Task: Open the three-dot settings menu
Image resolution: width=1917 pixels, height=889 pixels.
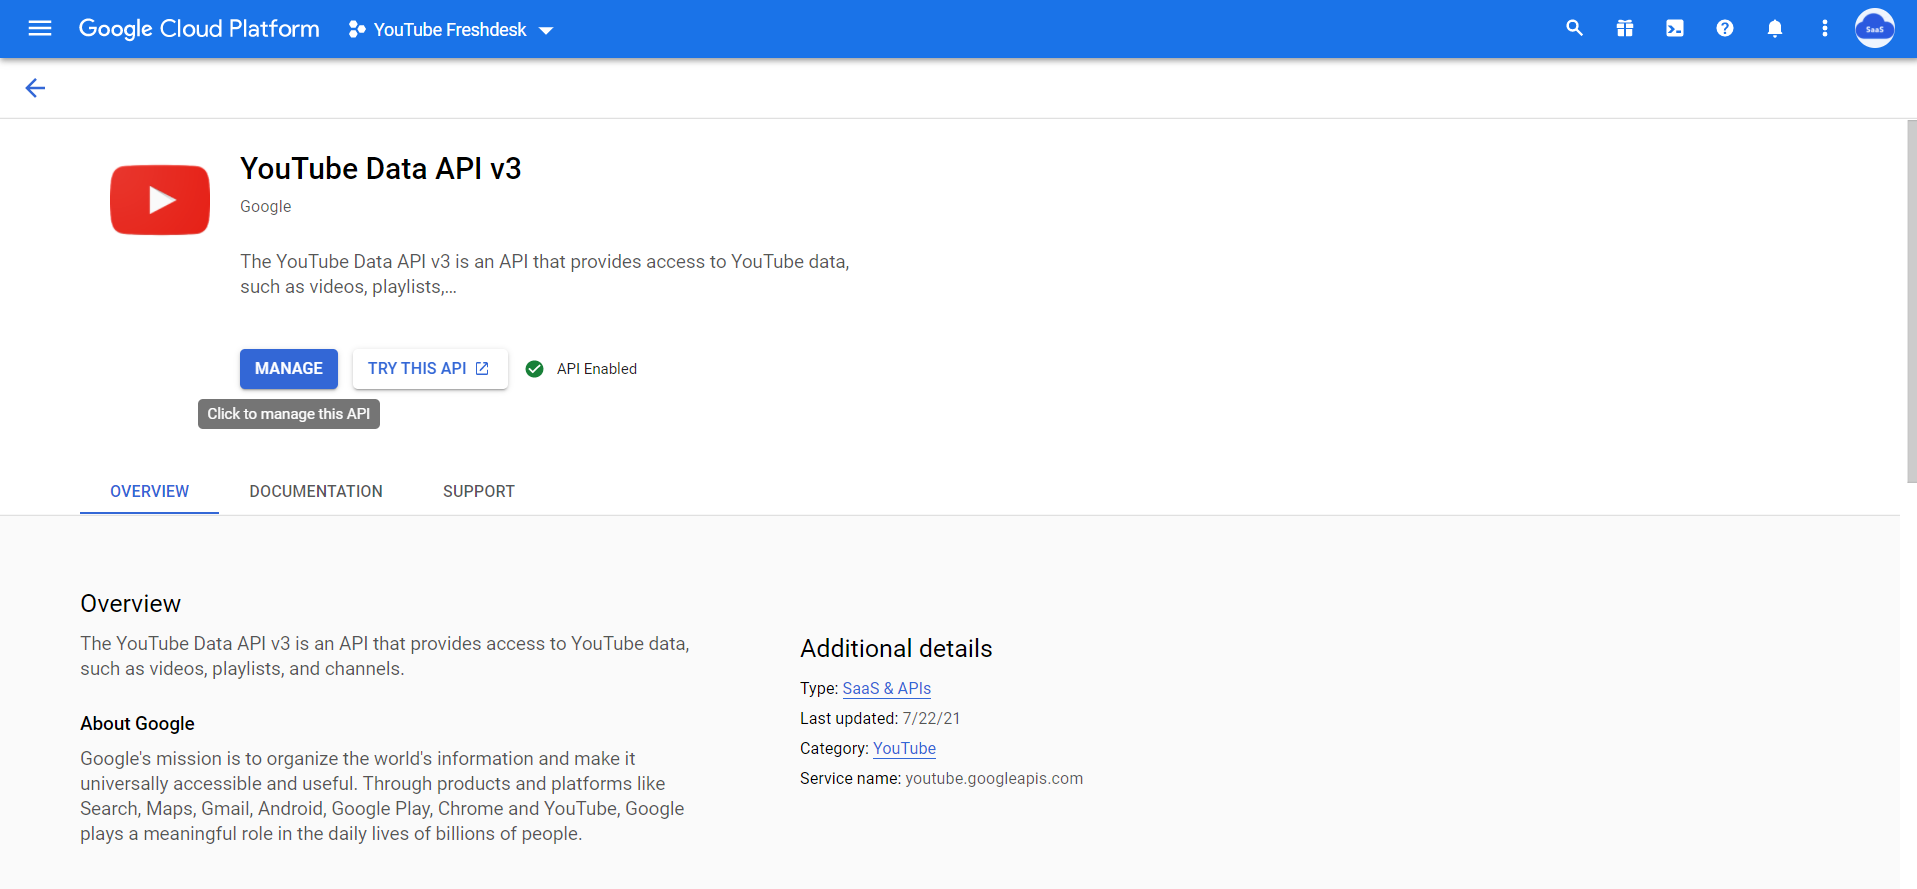Action: (1825, 29)
